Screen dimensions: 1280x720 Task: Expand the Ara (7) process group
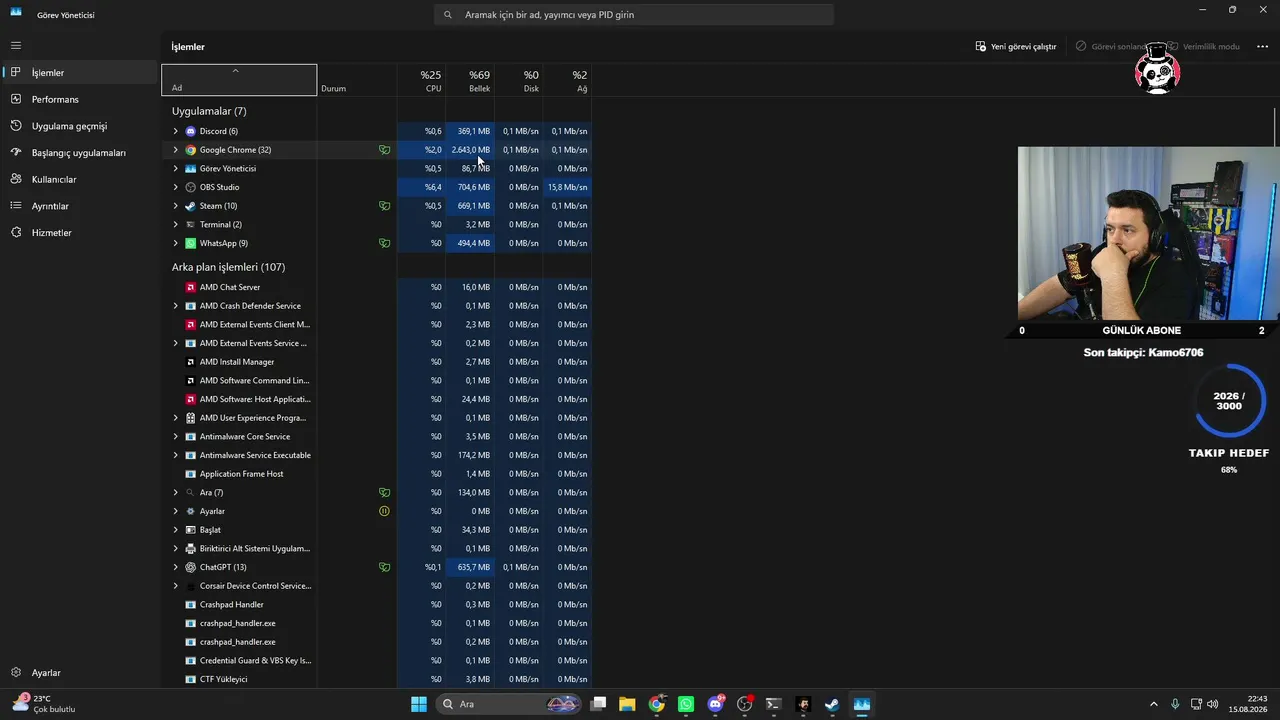pos(175,492)
